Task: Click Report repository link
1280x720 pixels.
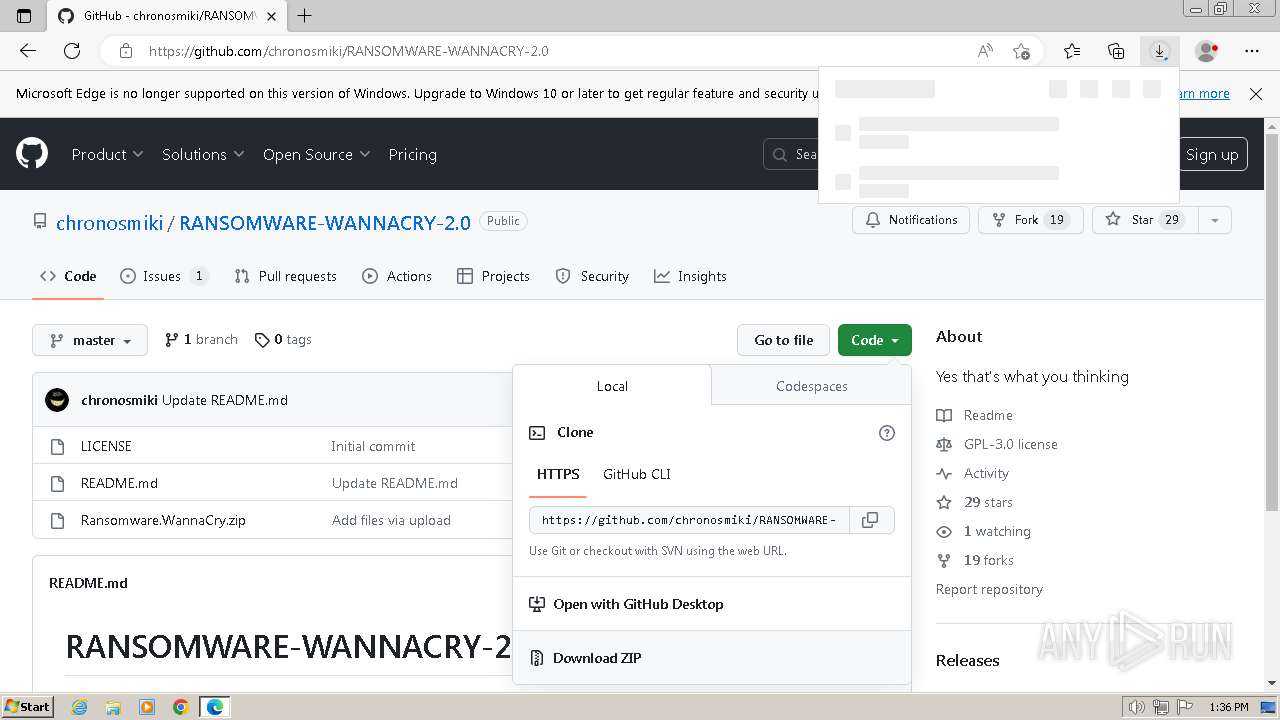Action: [989, 589]
